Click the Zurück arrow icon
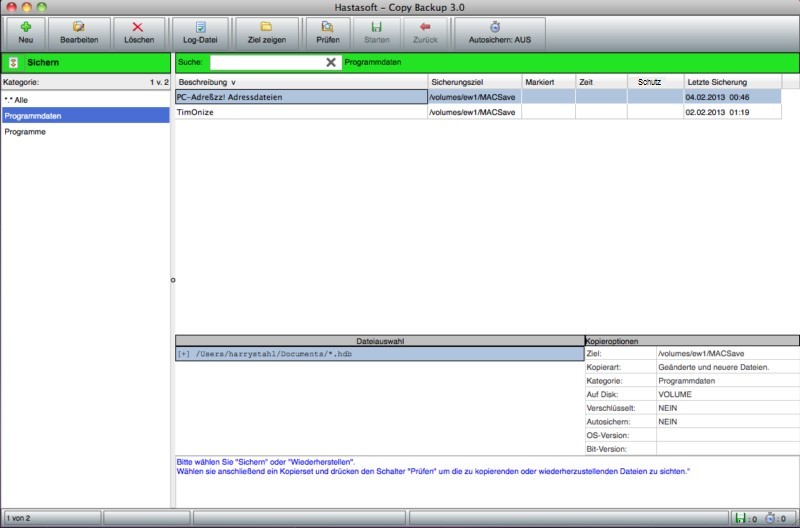This screenshot has height=528, width=800. click(425, 32)
